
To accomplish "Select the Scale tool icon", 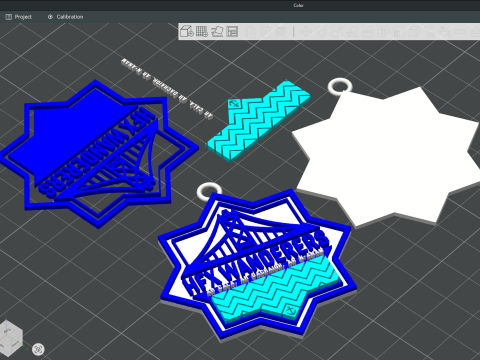I will (x=337, y=32).
